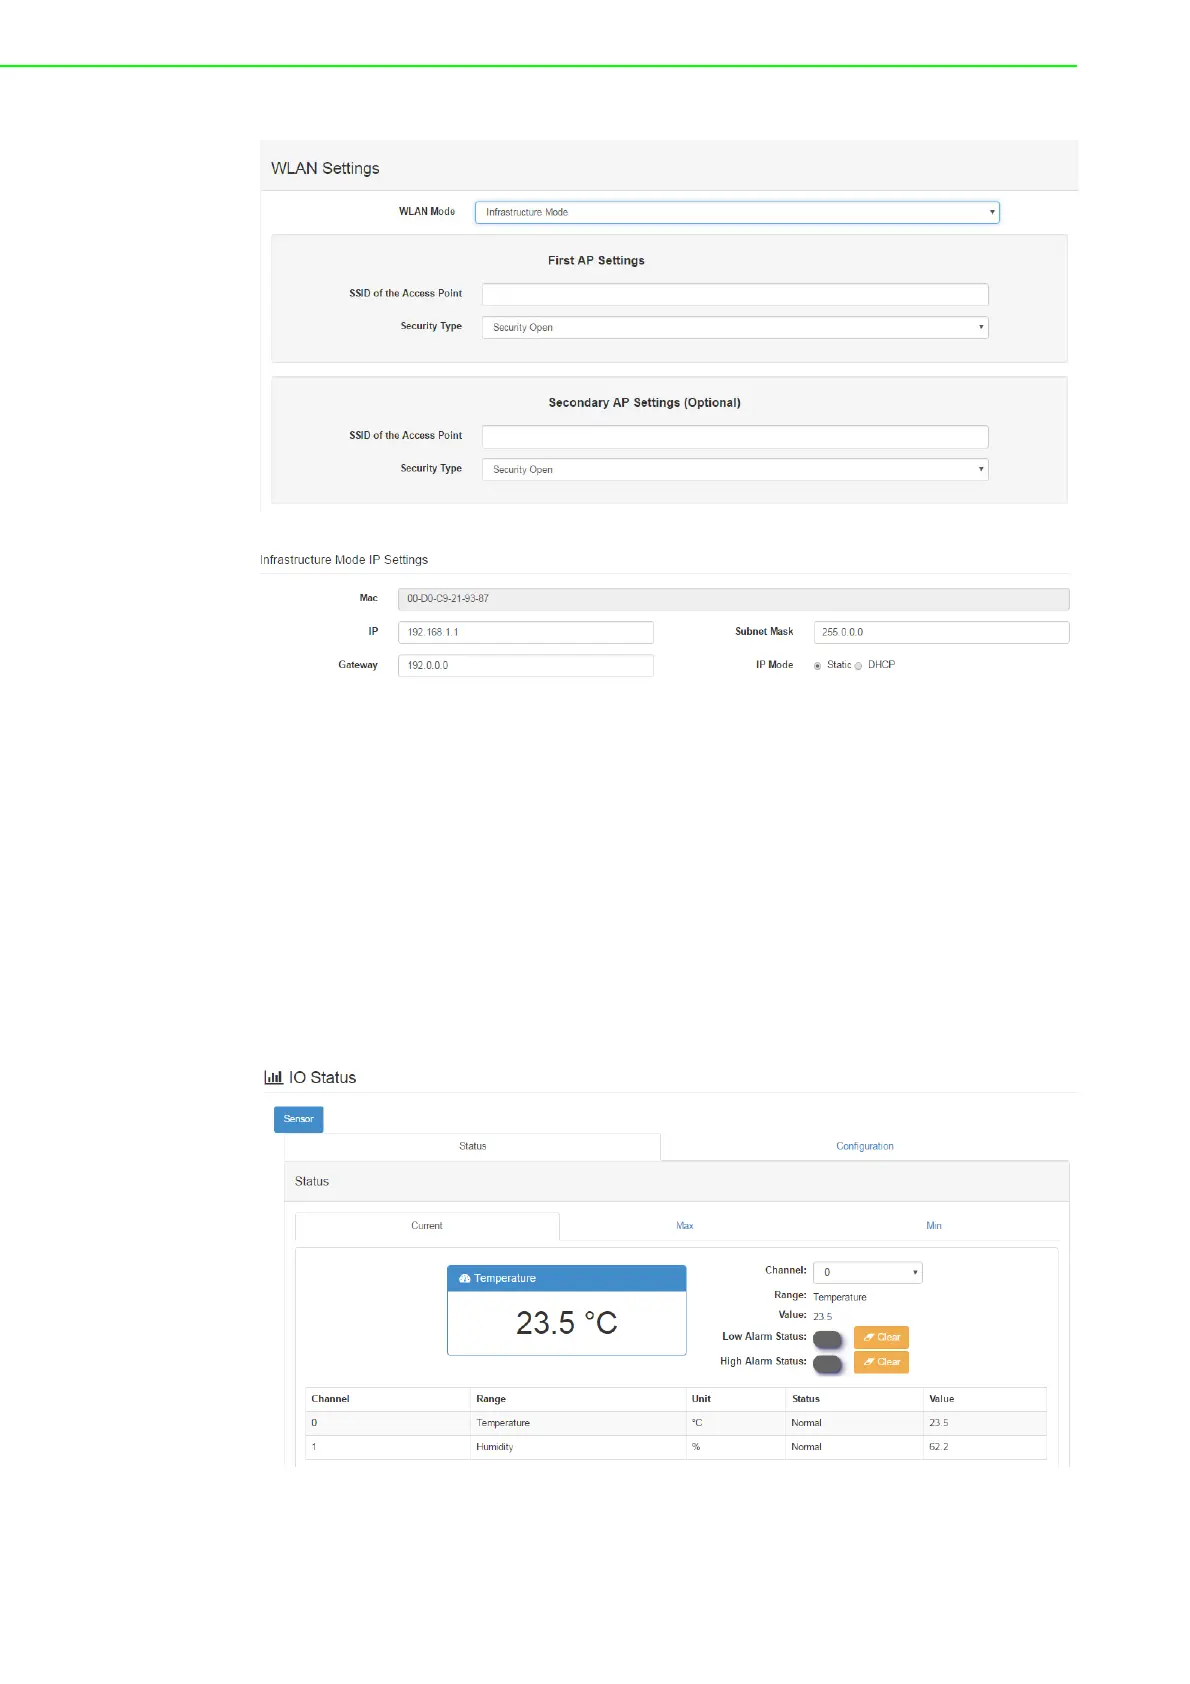Click the gauge icon in Temperature header

tap(464, 1279)
